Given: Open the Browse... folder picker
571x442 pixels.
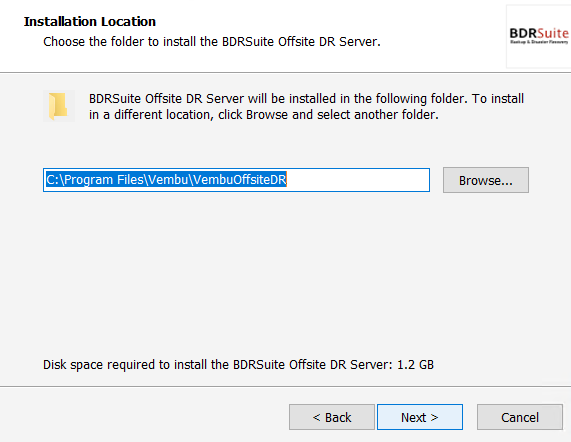Looking at the screenshot, I should coord(486,180).
